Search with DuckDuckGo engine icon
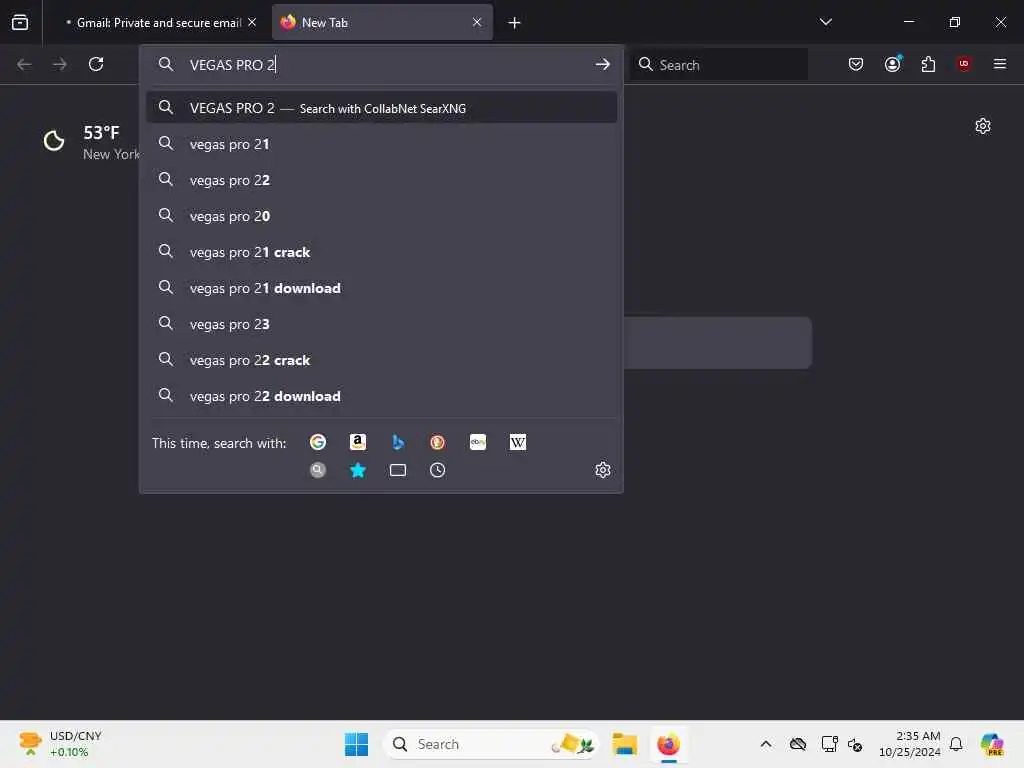 [438, 442]
